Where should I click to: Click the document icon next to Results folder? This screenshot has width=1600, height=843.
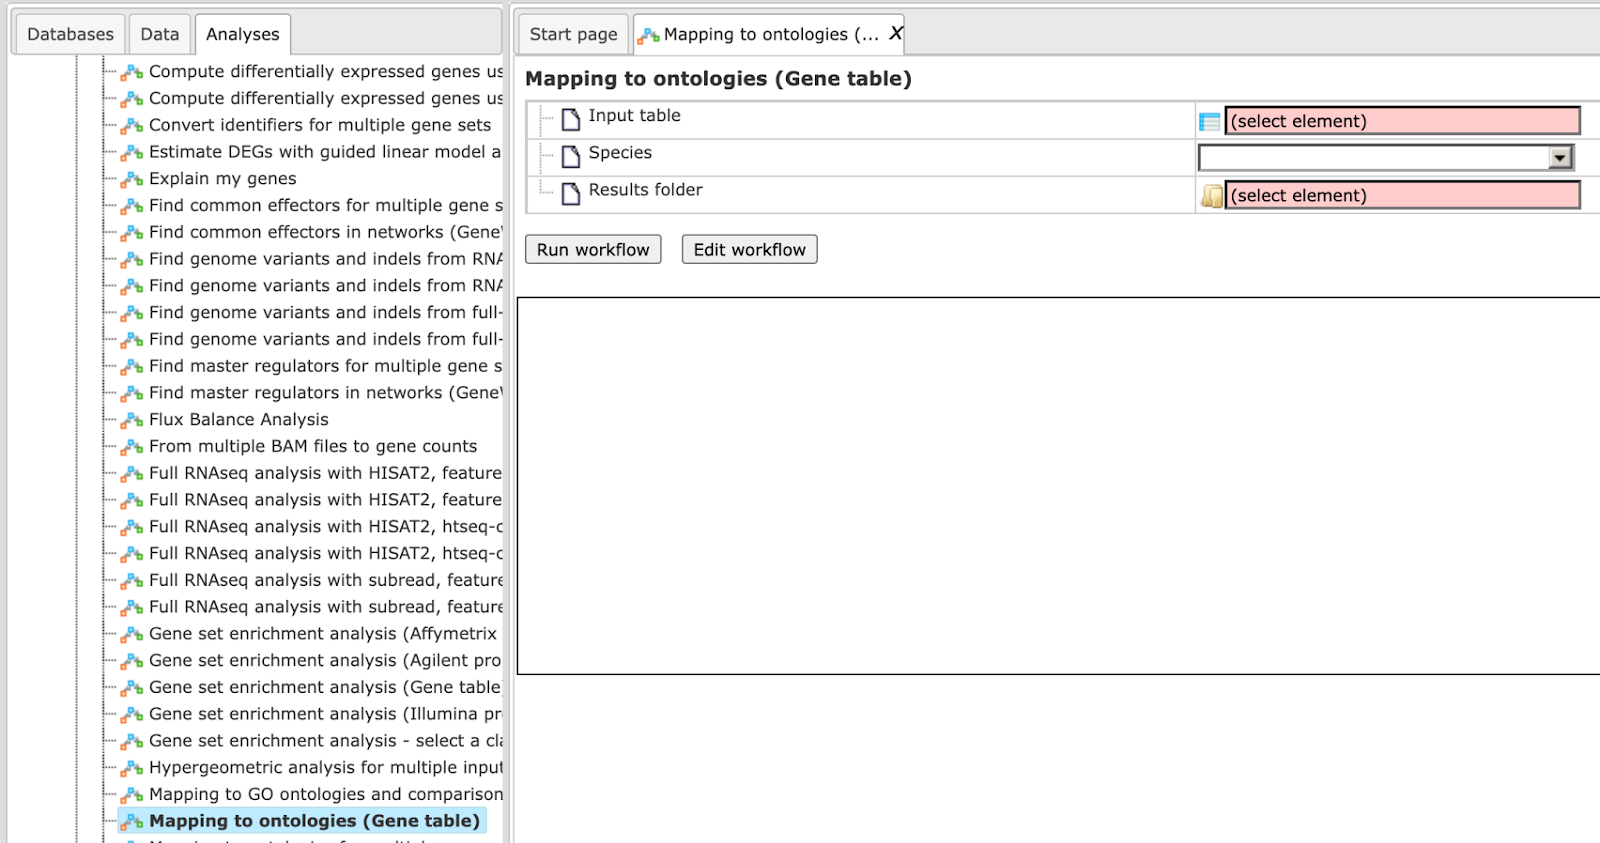pyautogui.click(x=571, y=194)
